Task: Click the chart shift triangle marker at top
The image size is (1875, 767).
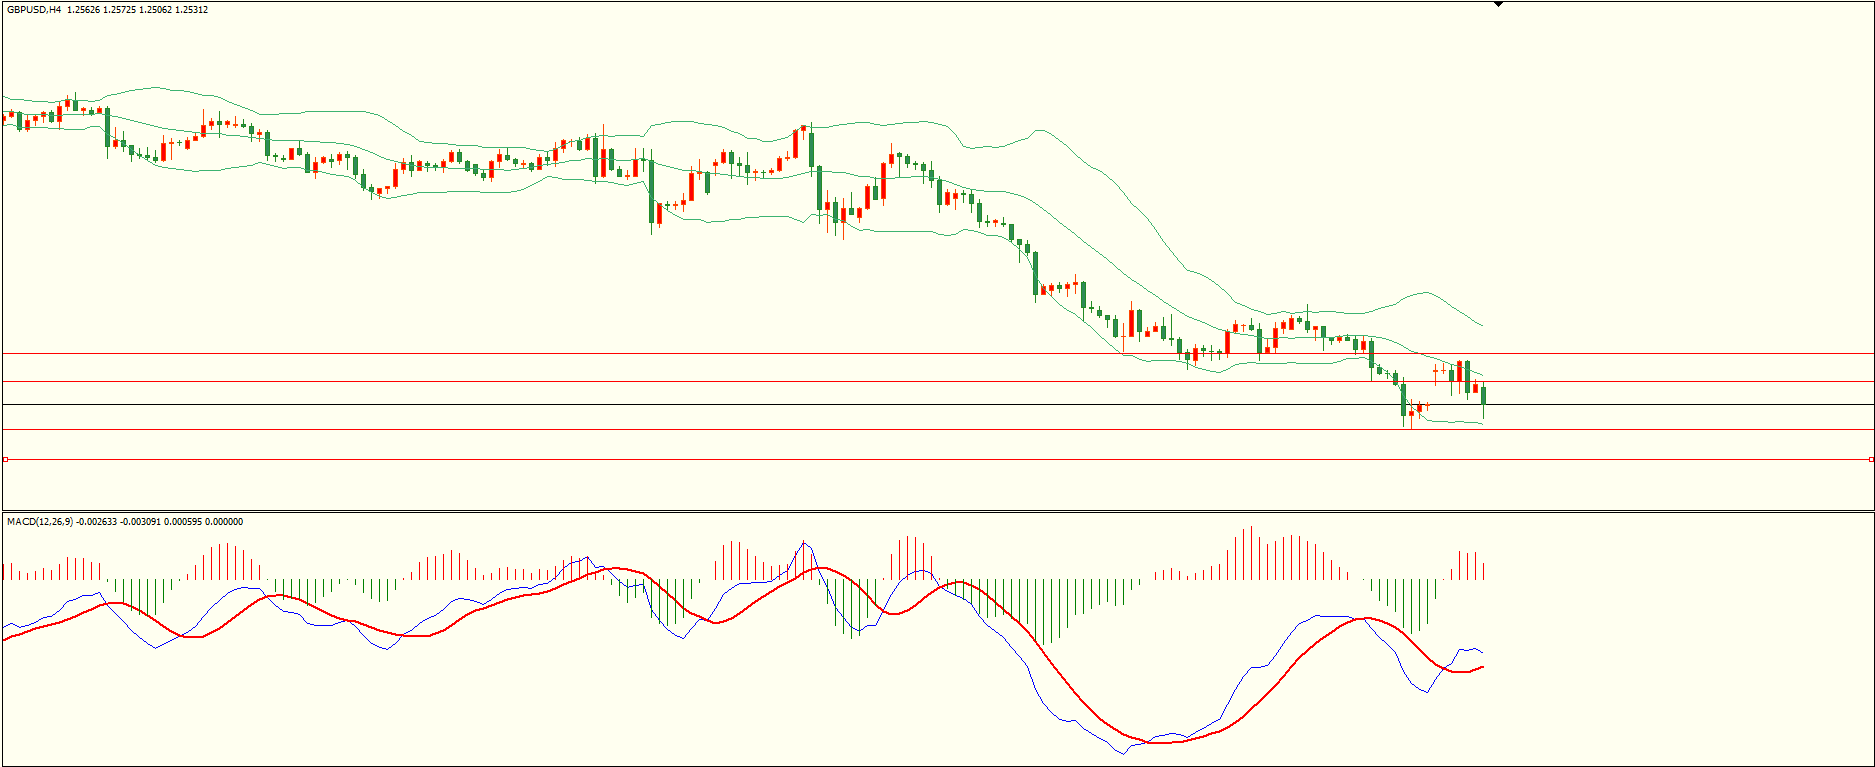Action: click(x=1498, y=4)
